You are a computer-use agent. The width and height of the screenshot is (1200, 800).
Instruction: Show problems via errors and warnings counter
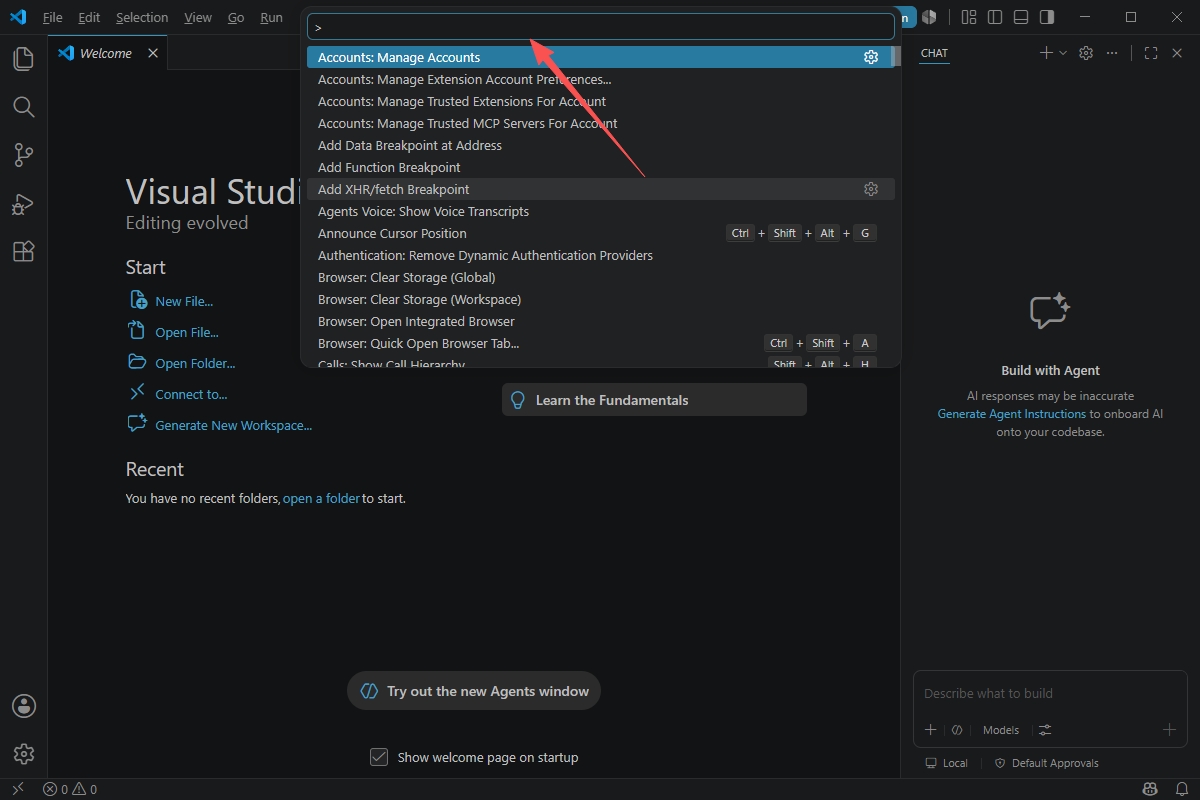(x=70, y=789)
